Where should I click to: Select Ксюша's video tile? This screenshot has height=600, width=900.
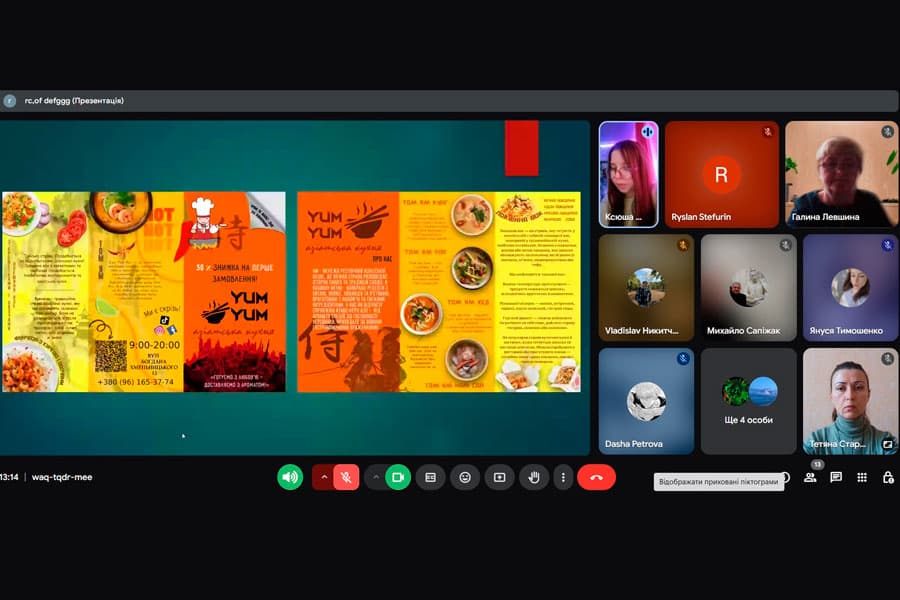click(x=629, y=174)
